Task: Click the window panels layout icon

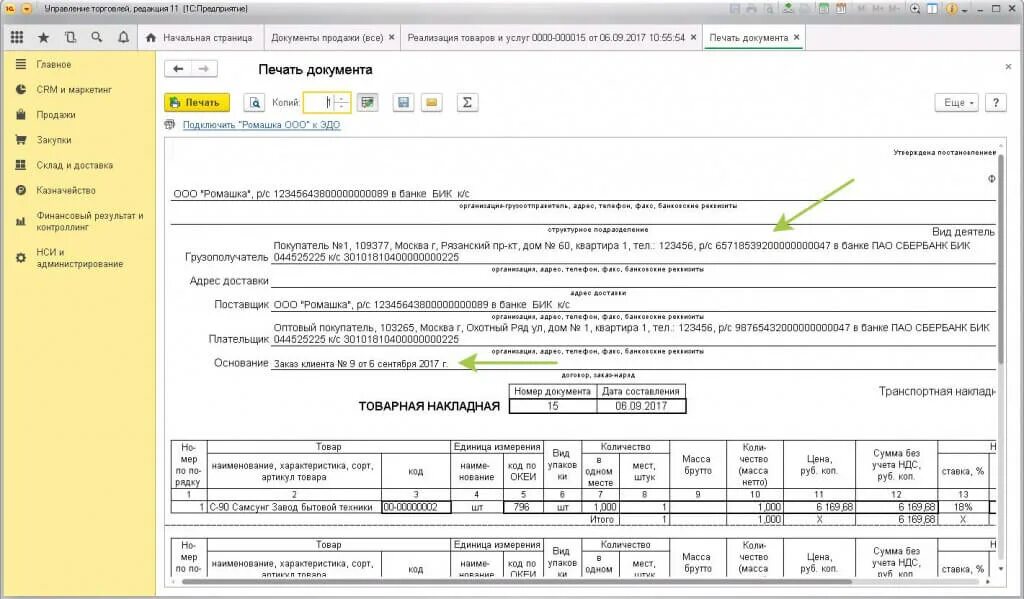Action: click(x=933, y=9)
